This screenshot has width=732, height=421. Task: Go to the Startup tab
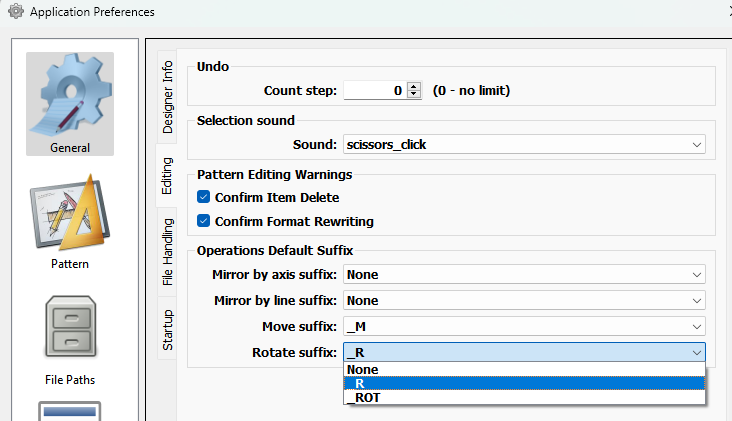tap(167, 329)
